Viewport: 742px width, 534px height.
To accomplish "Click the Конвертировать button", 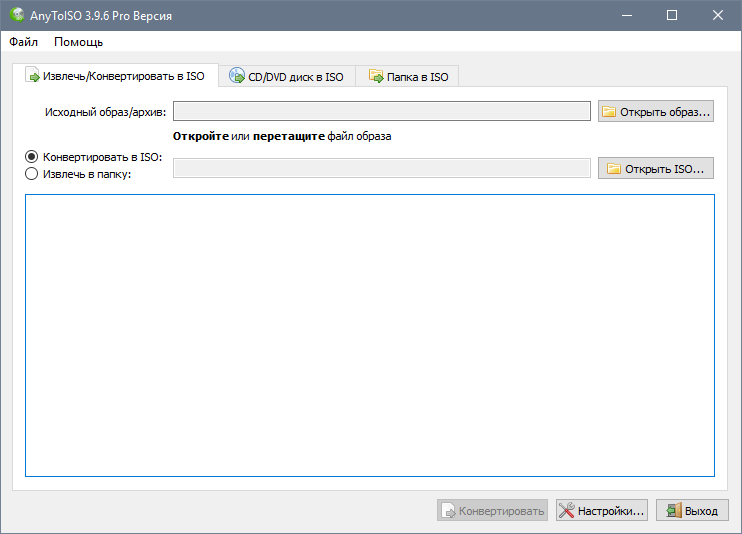I will point(492,510).
